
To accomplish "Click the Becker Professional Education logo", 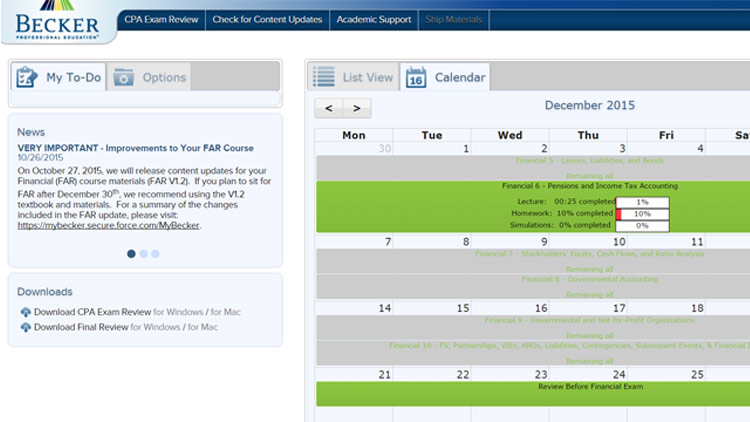I will pos(57,20).
